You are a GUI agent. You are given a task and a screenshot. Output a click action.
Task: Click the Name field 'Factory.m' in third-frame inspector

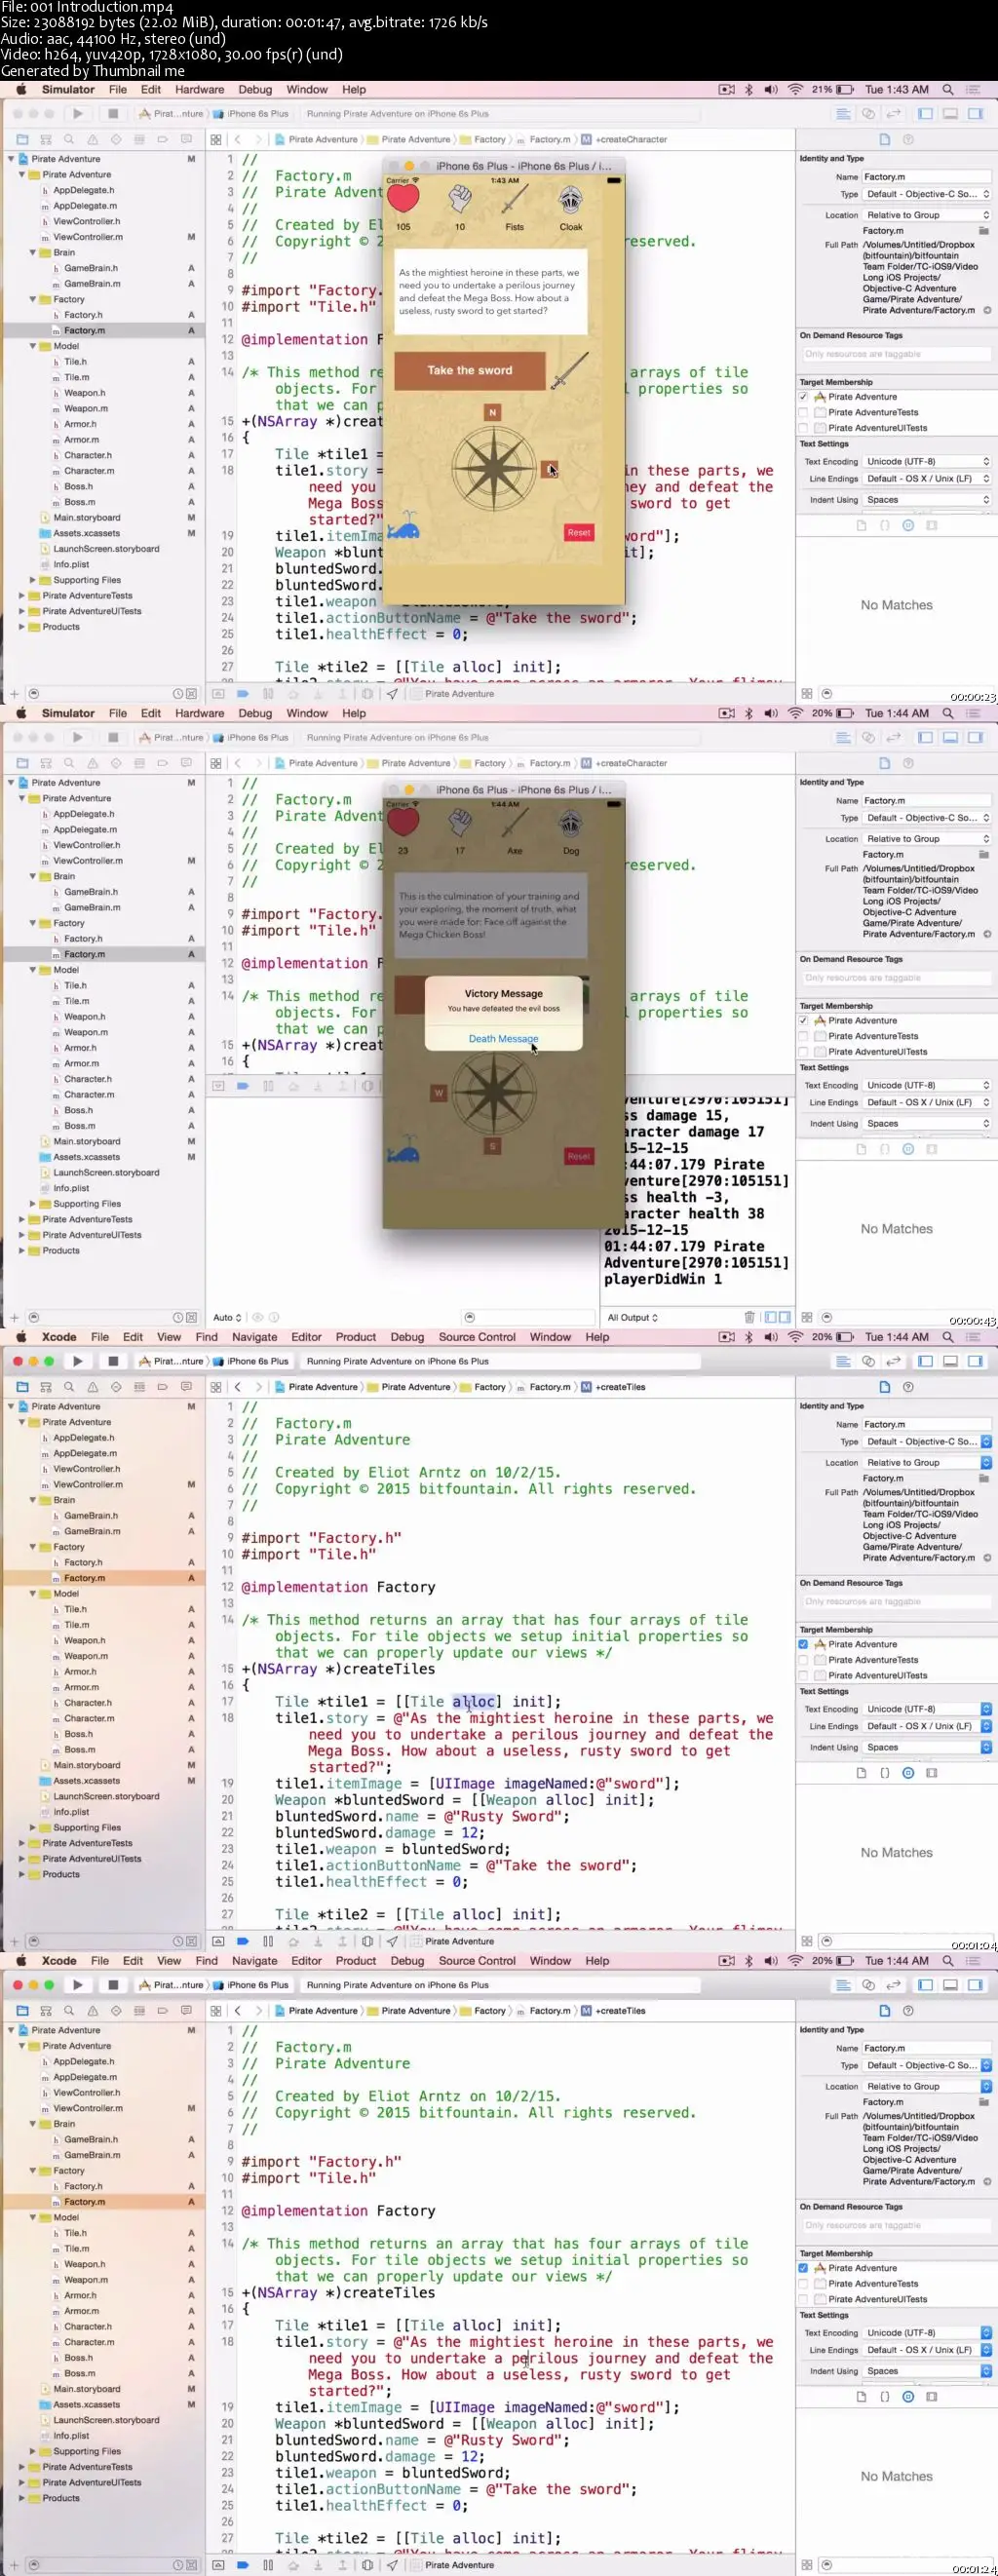927,1424
